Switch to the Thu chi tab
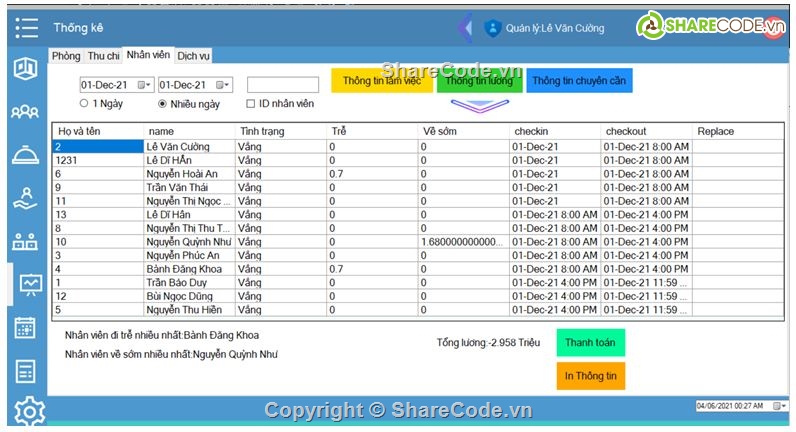The width and height of the screenshot is (796, 432). 104,56
